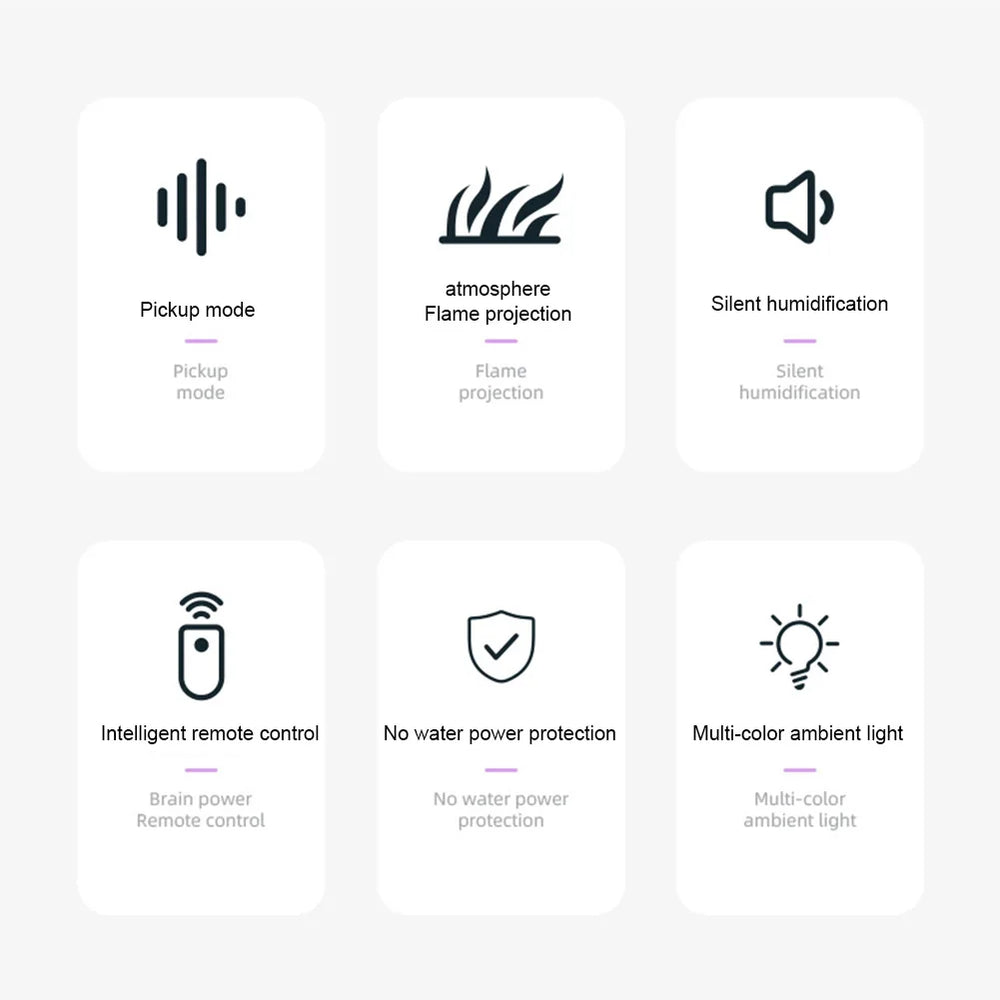Click 'Brain power Remote control' gray text
This screenshot has width=1000, height=1000.
click(x=201, y=809)
